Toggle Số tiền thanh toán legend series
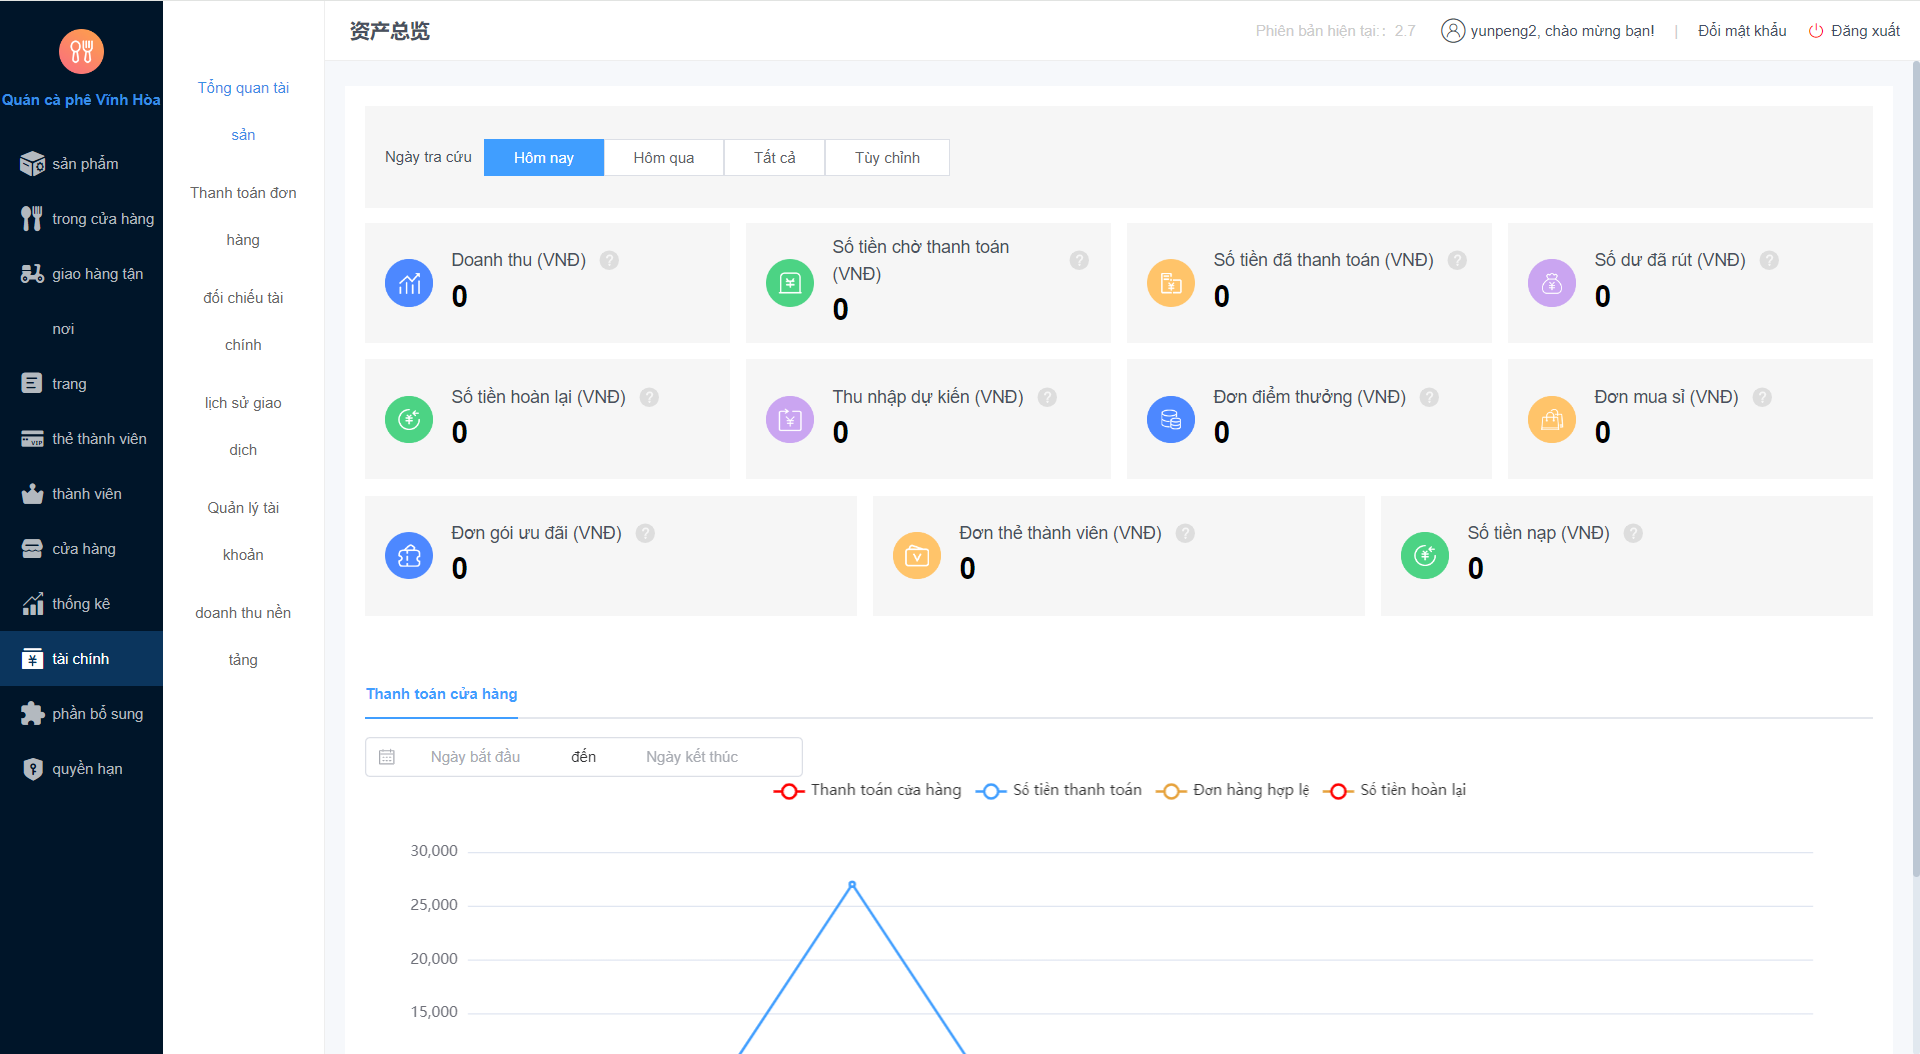The image size is (1920, 1054). point(1059,790)
